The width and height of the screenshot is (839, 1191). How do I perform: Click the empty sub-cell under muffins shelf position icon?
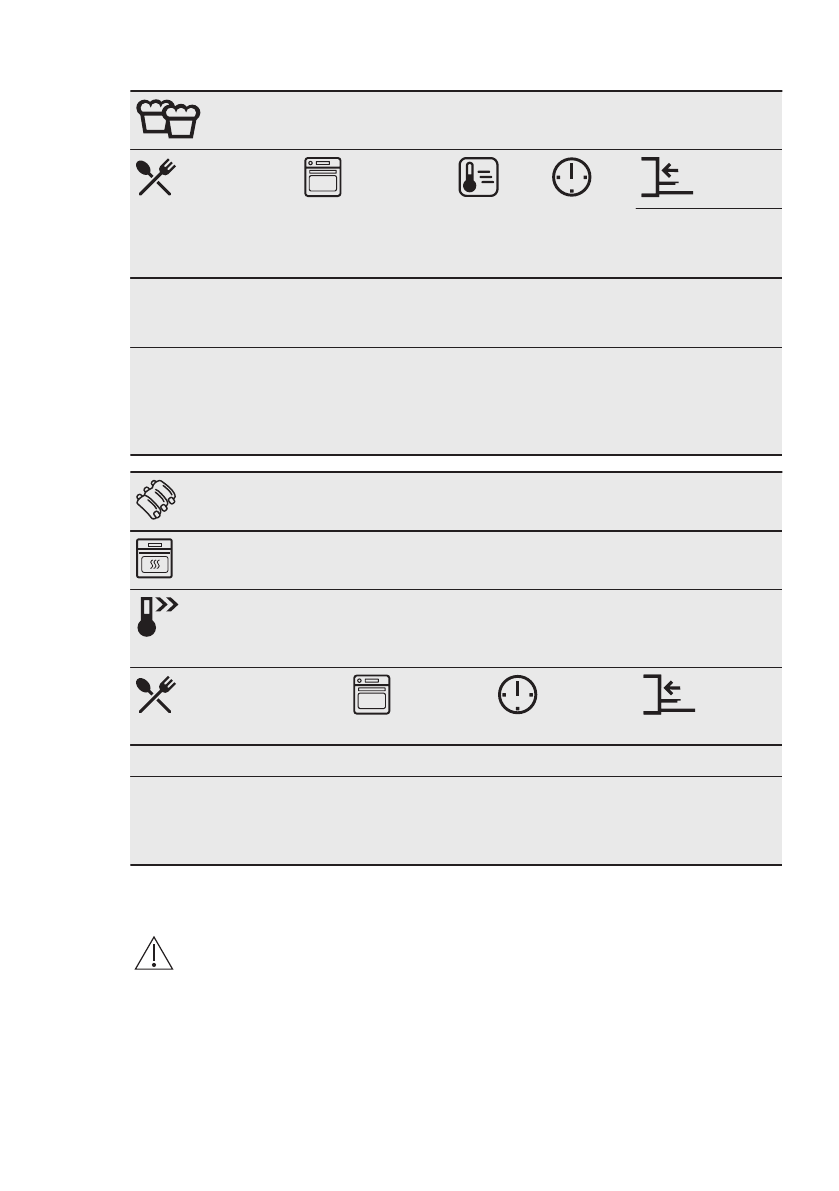coord(708,242)
